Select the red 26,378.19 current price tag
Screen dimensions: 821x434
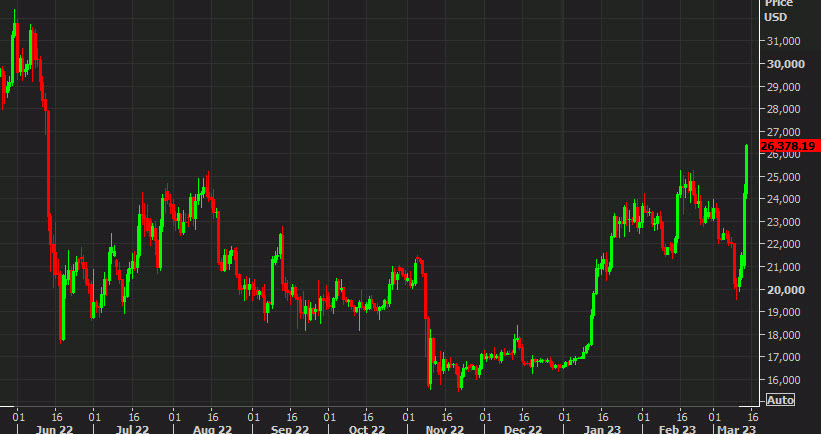pos(789,147)
